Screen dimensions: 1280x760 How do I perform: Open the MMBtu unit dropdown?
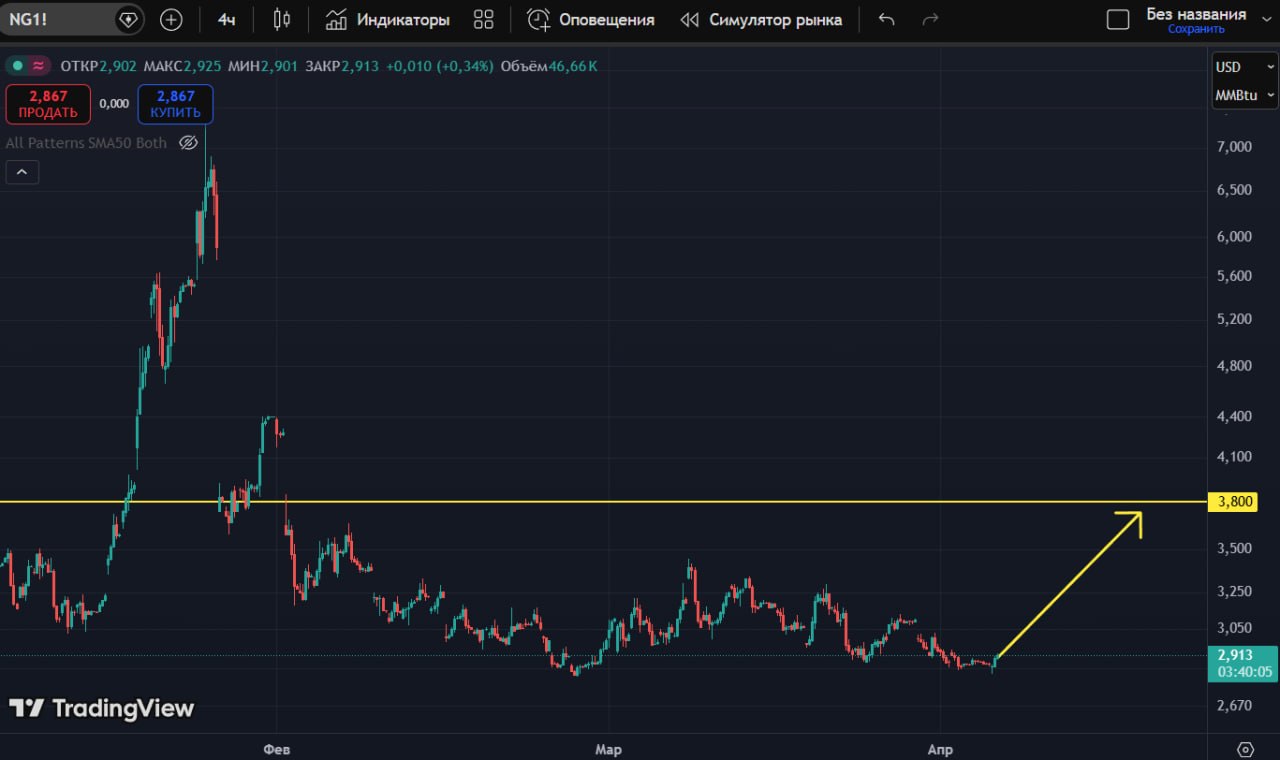click(x=1244, y=95)
